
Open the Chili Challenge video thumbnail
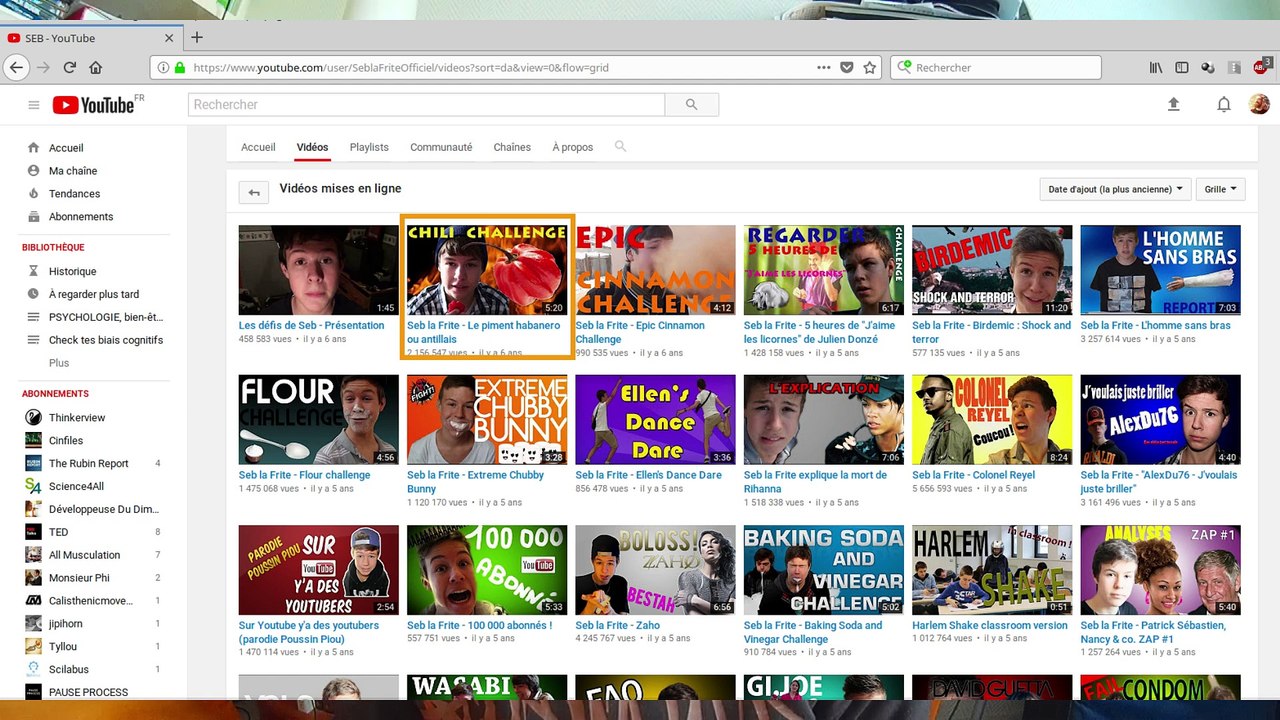pyautogui.click(x=487, y=270)
